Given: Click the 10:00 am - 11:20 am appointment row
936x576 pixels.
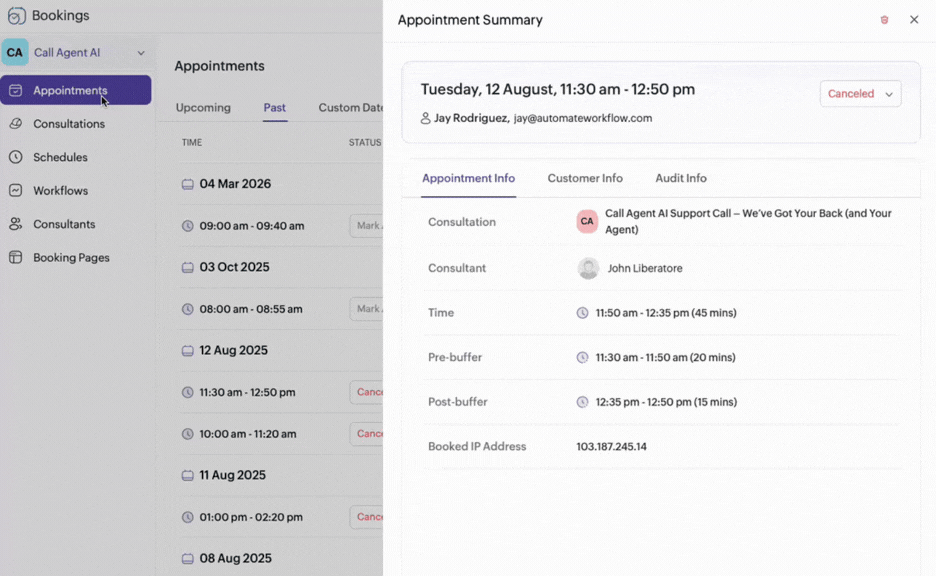Looking at the screenshot, I should click(x=248, y=434).
